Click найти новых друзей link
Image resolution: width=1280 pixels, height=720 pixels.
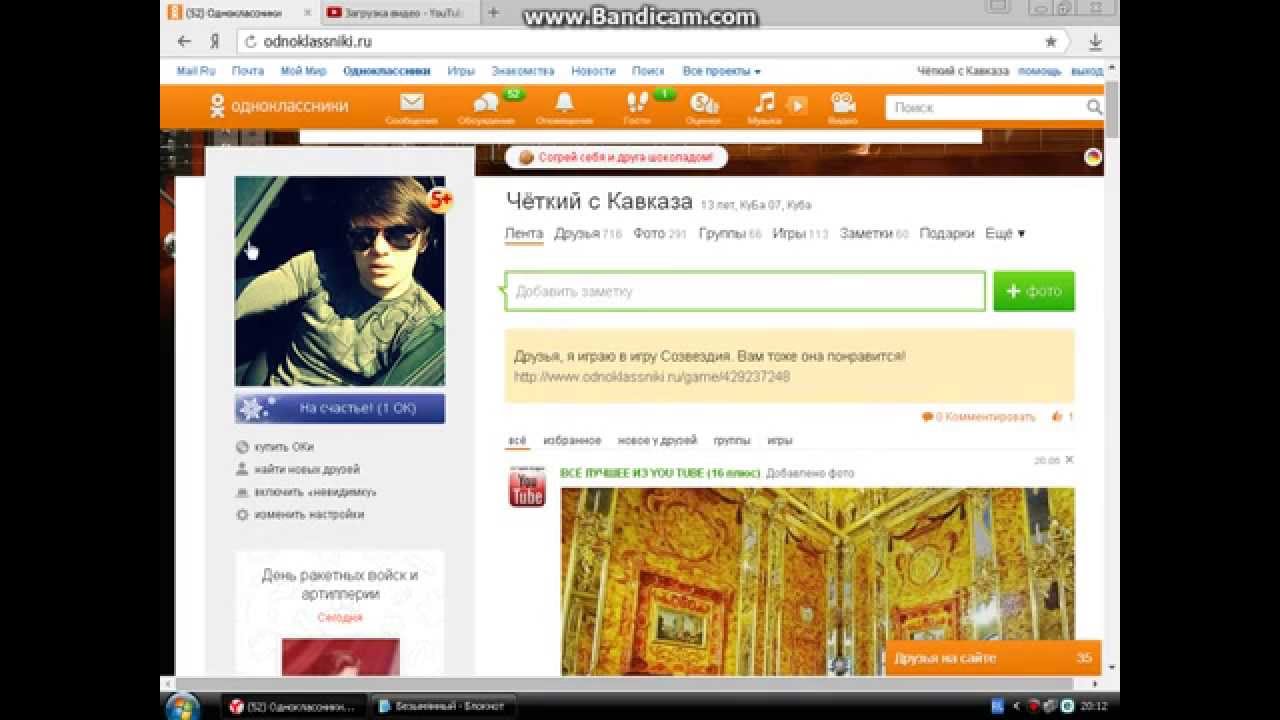(306, 469)
